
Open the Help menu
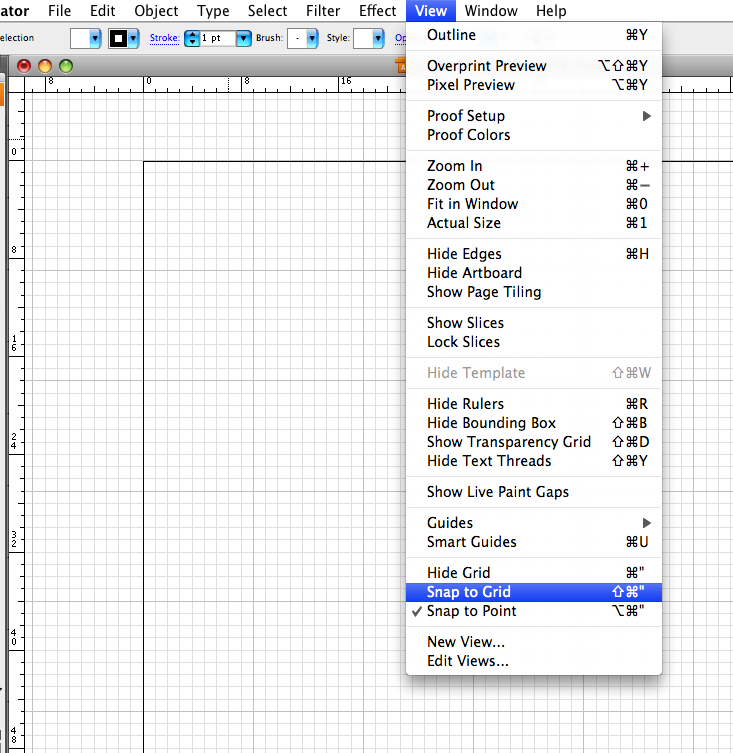point(551,11)
